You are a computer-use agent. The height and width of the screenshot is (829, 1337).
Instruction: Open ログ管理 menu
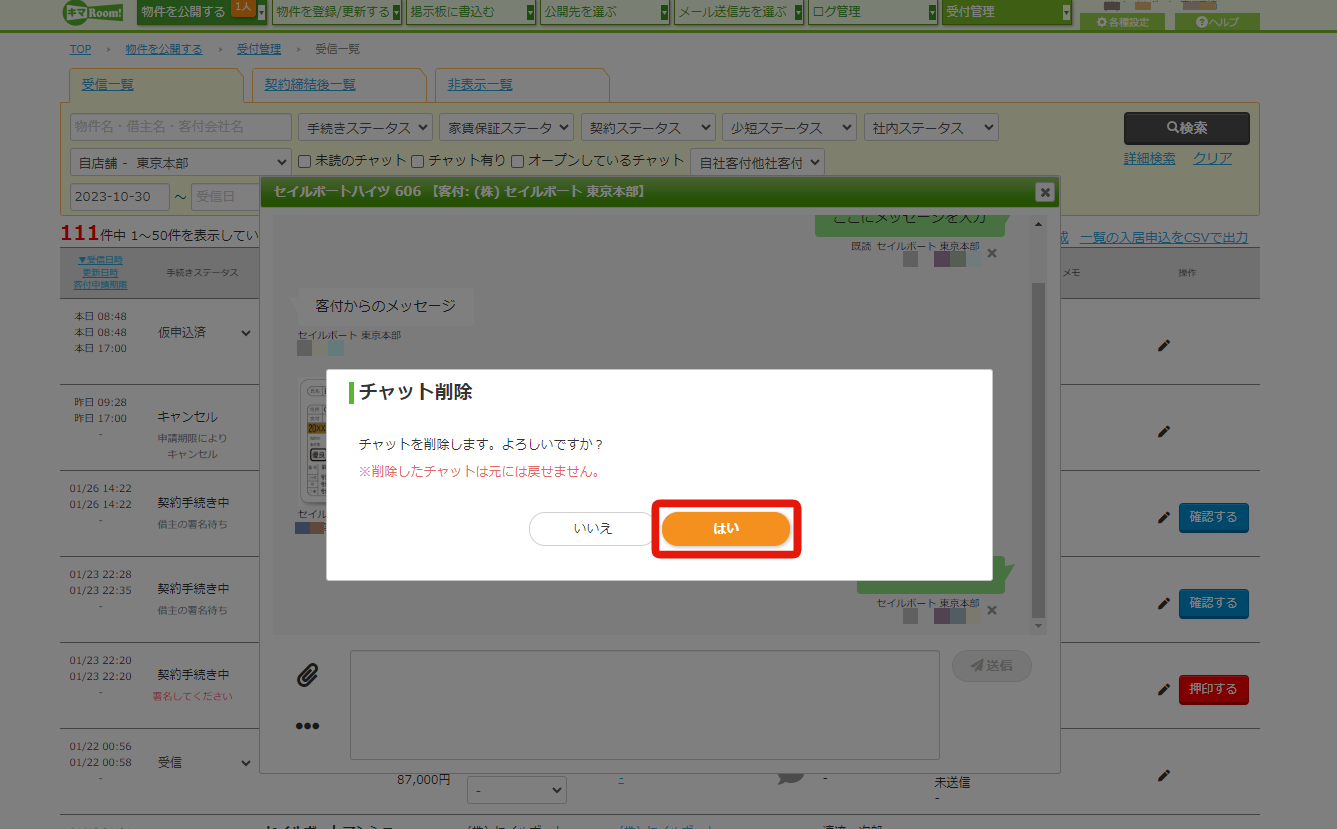click(x=873, y=12)
